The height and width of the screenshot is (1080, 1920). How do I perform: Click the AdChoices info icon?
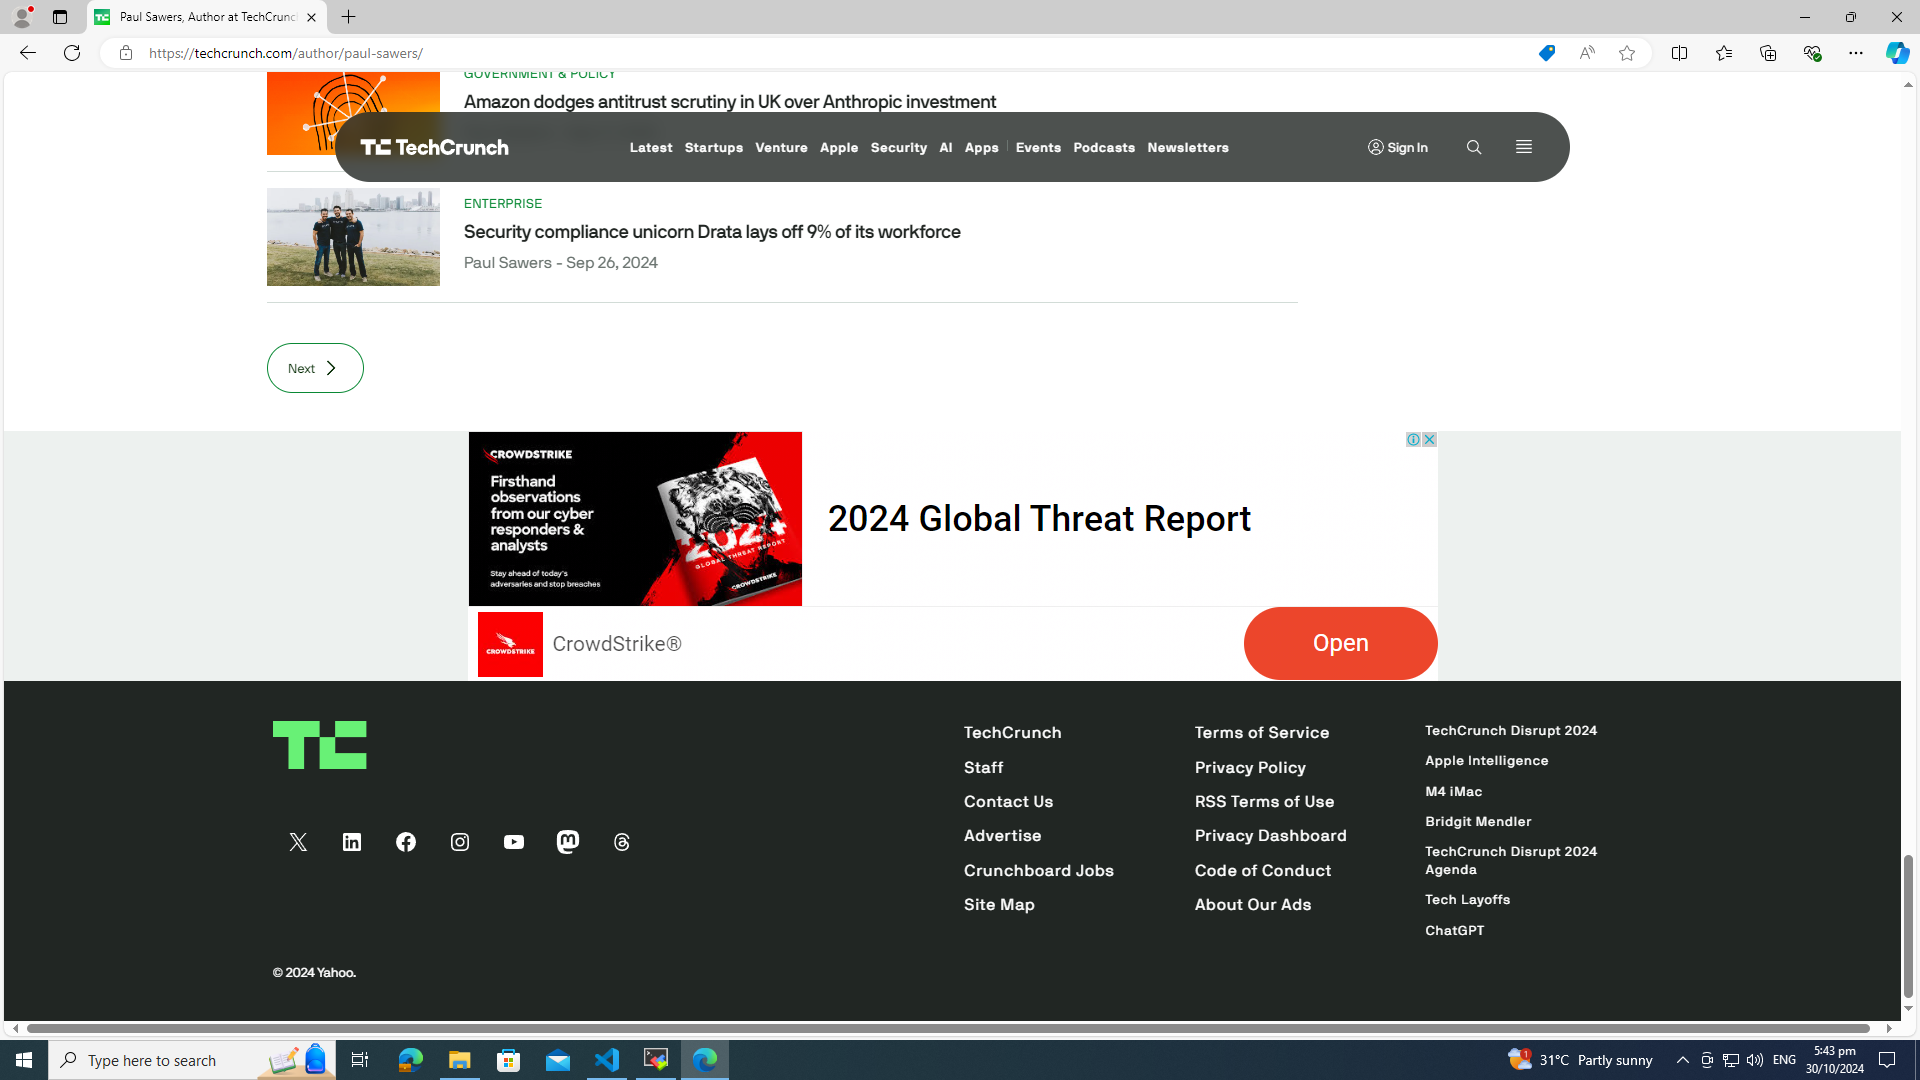pos(1413,440)
